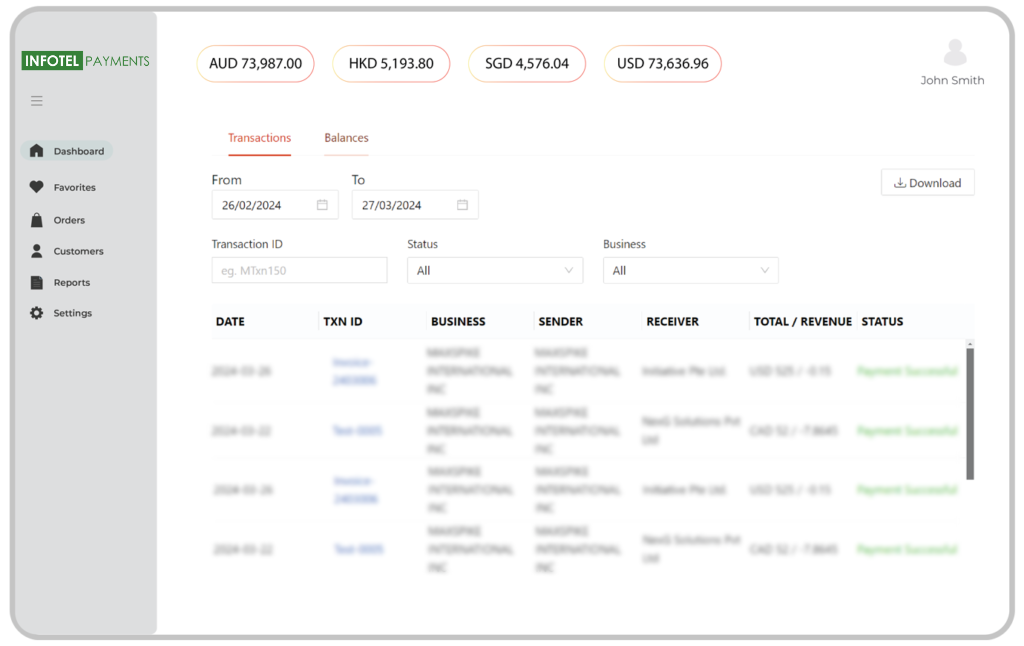Expand the Status dropdown
This screenshot has width=1024, height=646.
click(x=495, y=270)
